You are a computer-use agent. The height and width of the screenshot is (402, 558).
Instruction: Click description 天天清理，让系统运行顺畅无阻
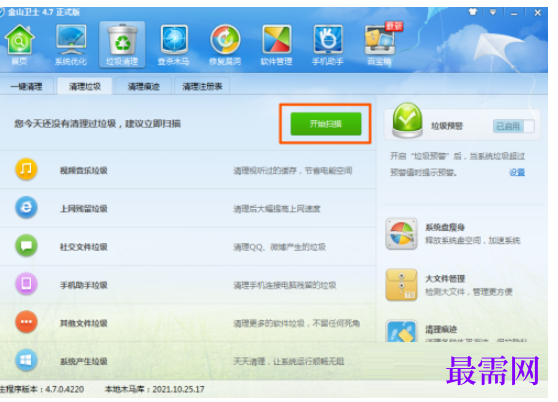[289, 361]
